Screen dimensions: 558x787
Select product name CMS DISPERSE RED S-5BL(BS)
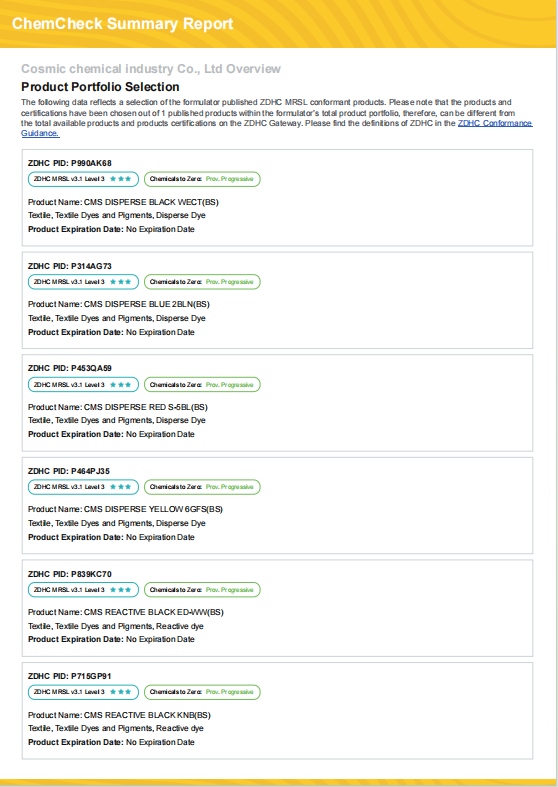pos(146,407)
